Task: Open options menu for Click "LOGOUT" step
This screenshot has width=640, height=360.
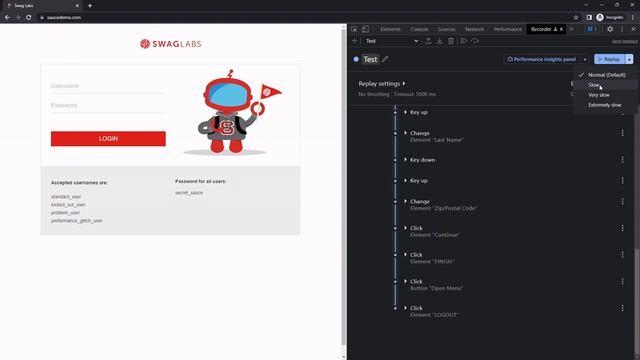Action: [622, 308]
